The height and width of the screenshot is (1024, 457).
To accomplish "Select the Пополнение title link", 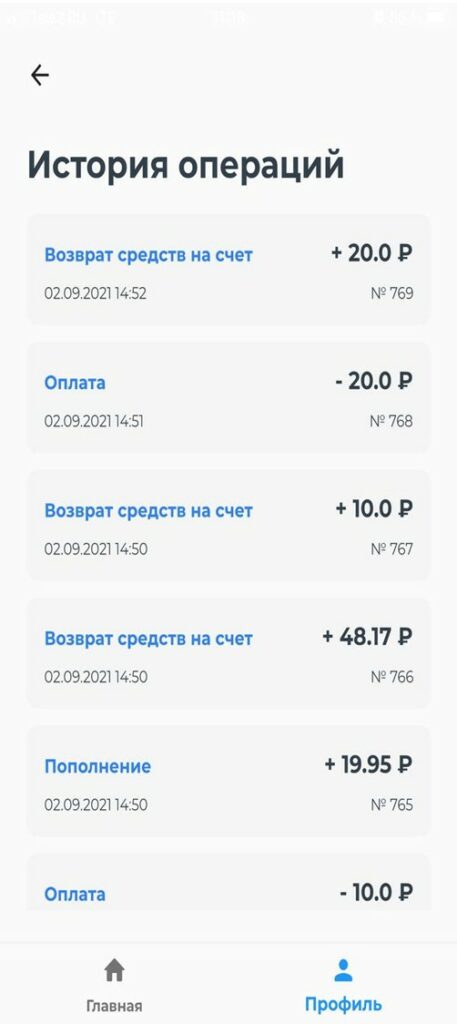I will coord(97,766).
